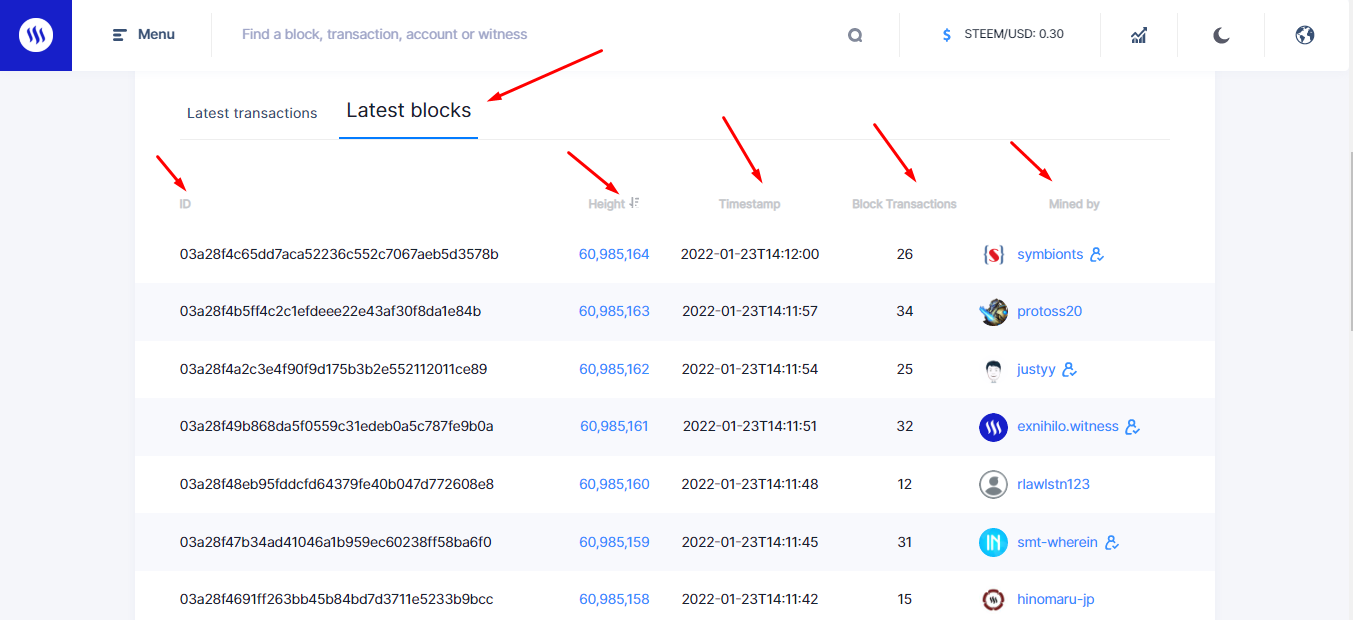The image size is (1353, 620).
Task: Click timestamp 2022-01-23T14:11:42
Action: (x=750, y=599)
